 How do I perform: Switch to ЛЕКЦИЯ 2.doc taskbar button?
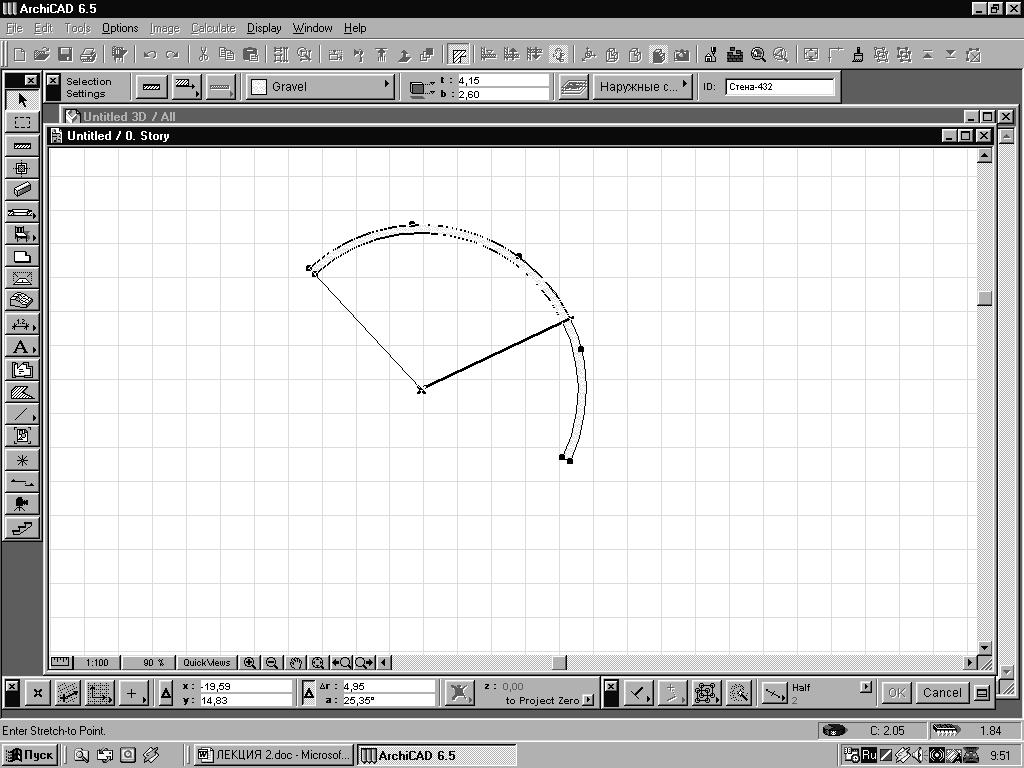274,755
